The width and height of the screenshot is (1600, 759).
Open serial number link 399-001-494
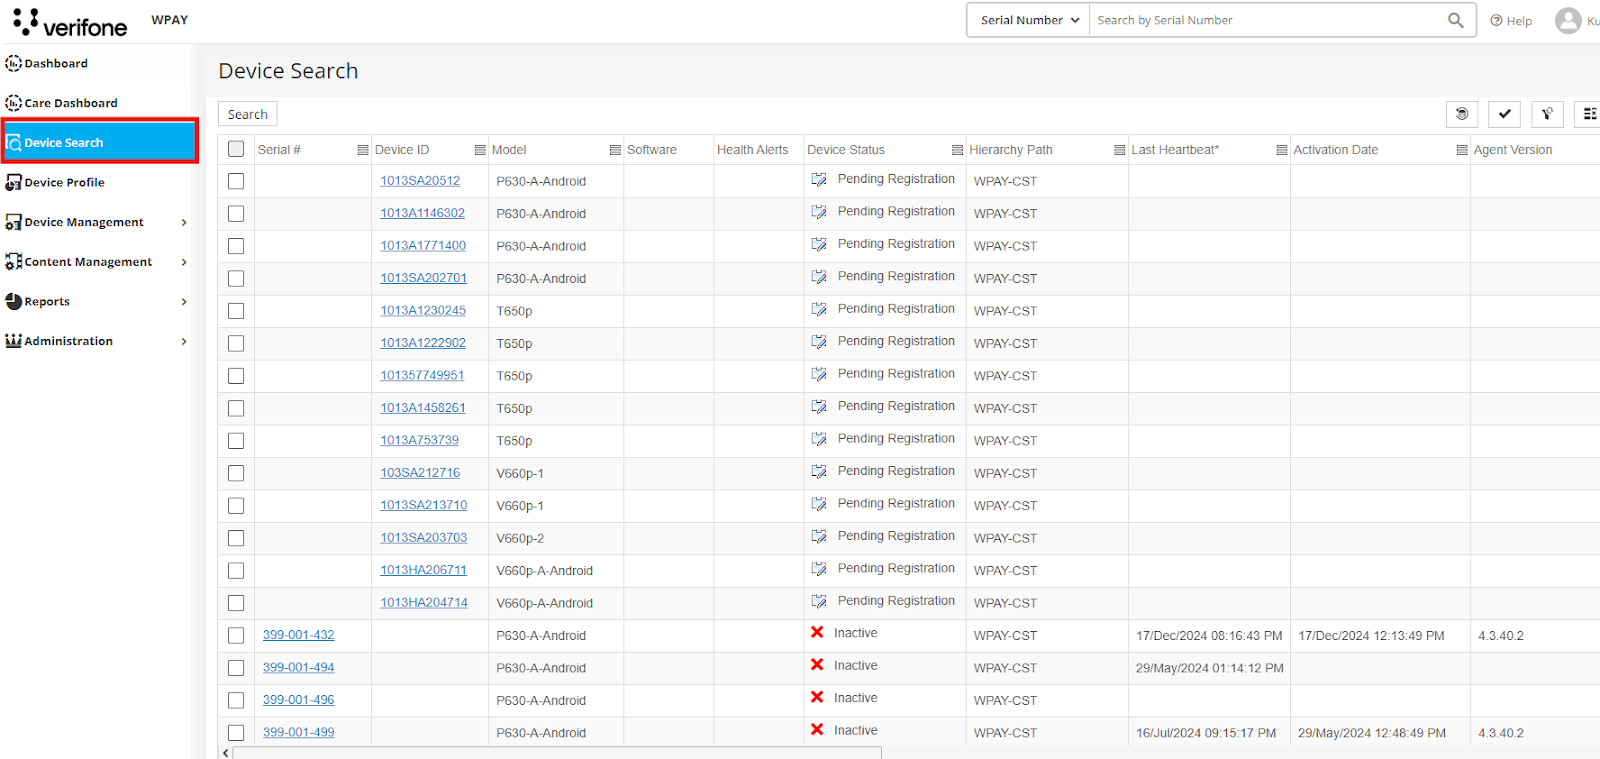[x=299, y=667]
